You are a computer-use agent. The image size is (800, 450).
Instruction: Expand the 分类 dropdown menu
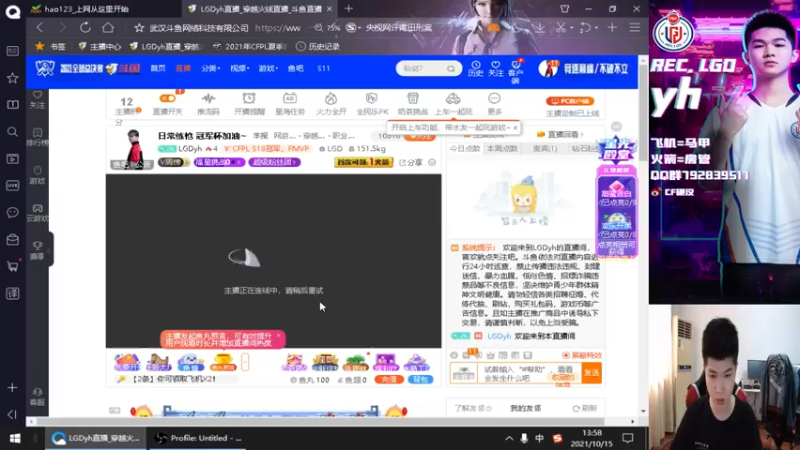click(210, 68)
